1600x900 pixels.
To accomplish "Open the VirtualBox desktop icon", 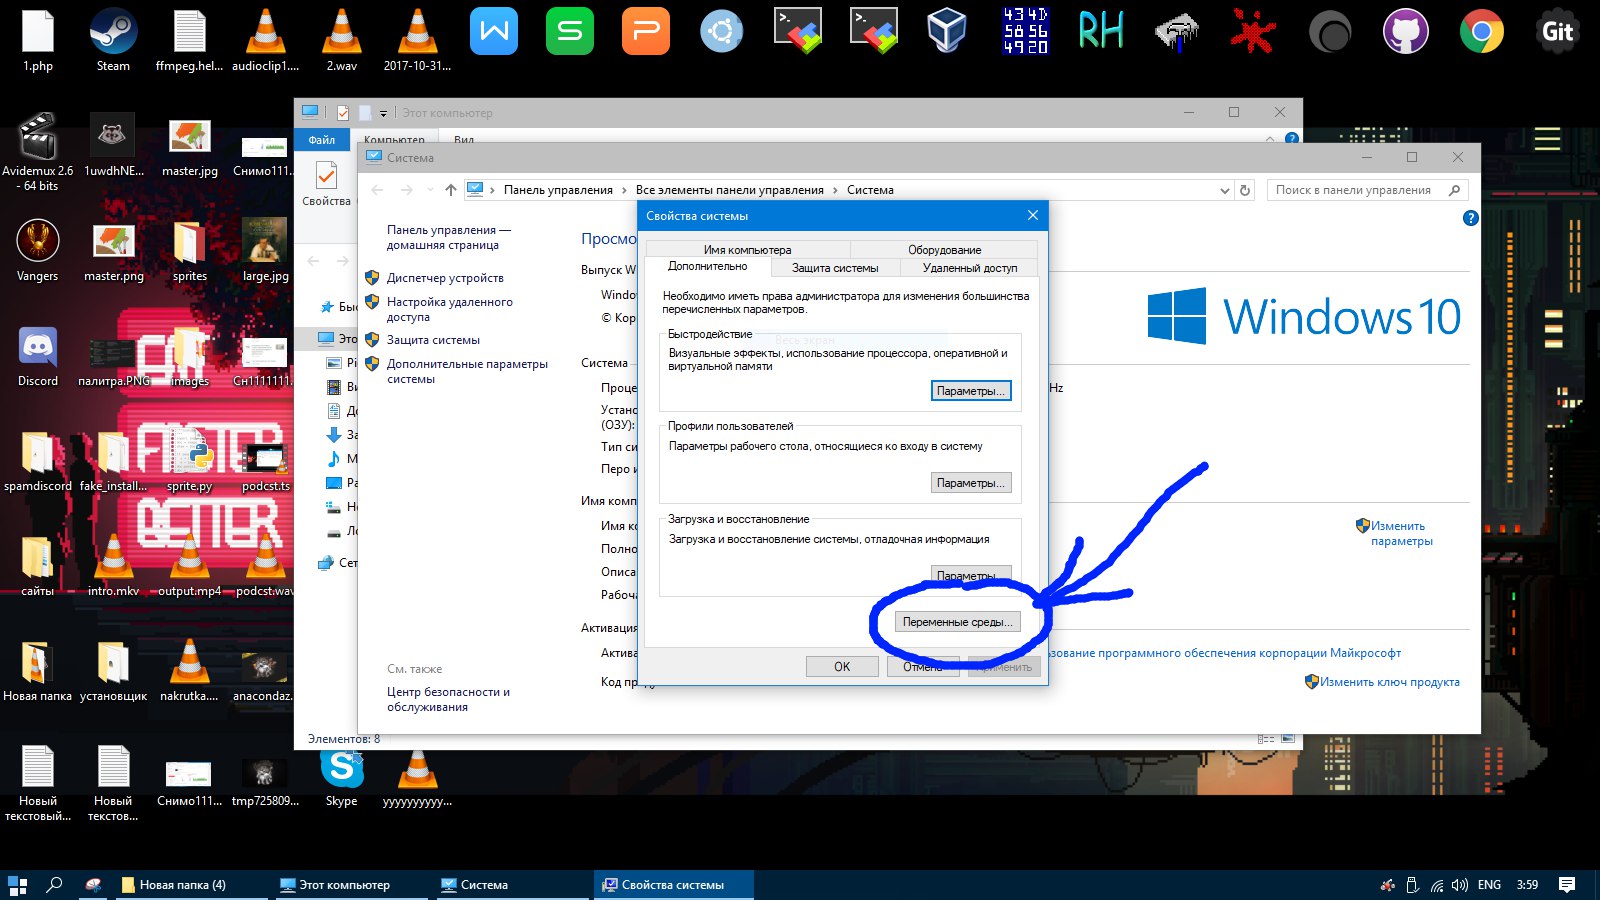I will 946,31.
